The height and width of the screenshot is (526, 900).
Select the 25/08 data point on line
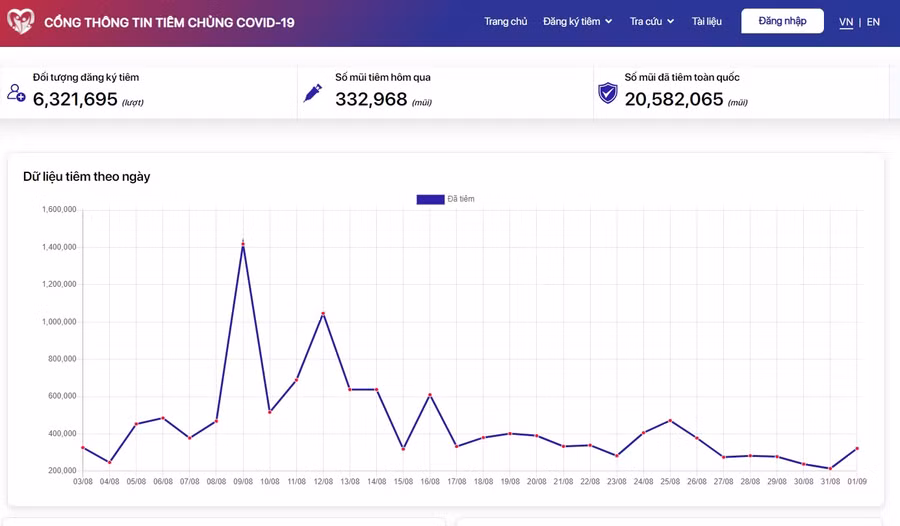coord(670,420)
